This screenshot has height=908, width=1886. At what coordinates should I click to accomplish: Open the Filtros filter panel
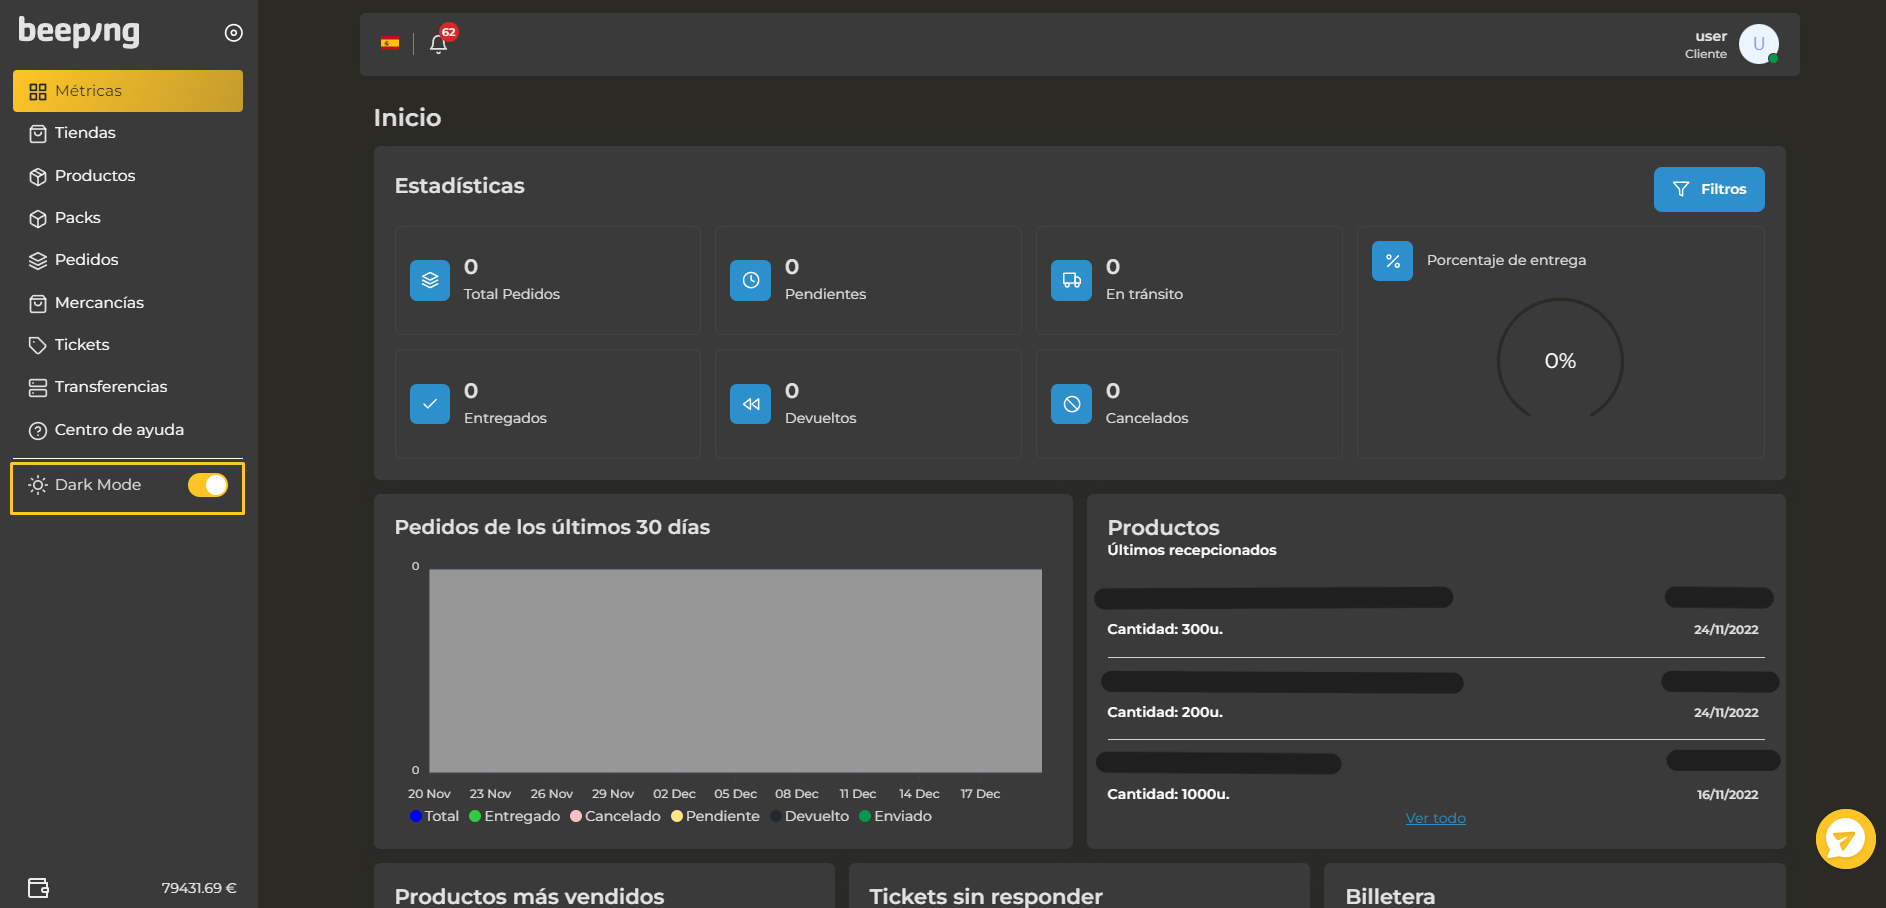point(1708,189)
